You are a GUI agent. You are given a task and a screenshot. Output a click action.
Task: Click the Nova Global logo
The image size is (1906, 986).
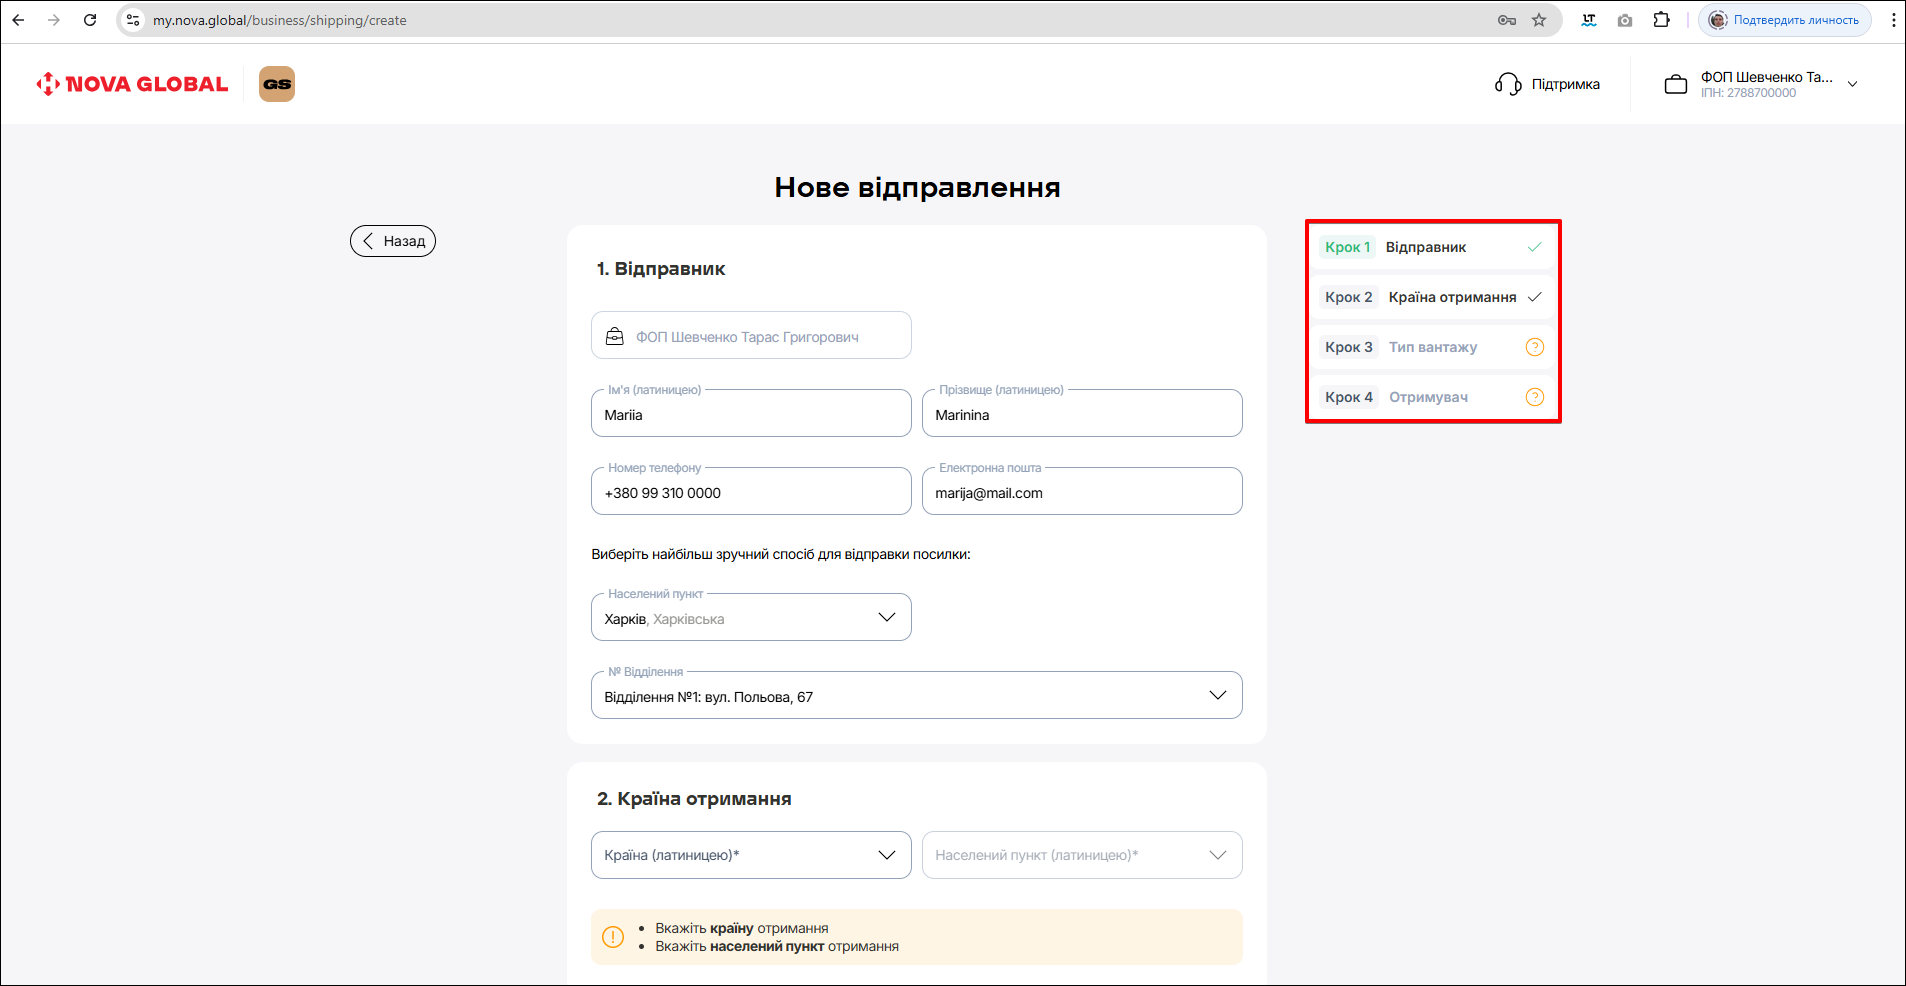(132, 84)
